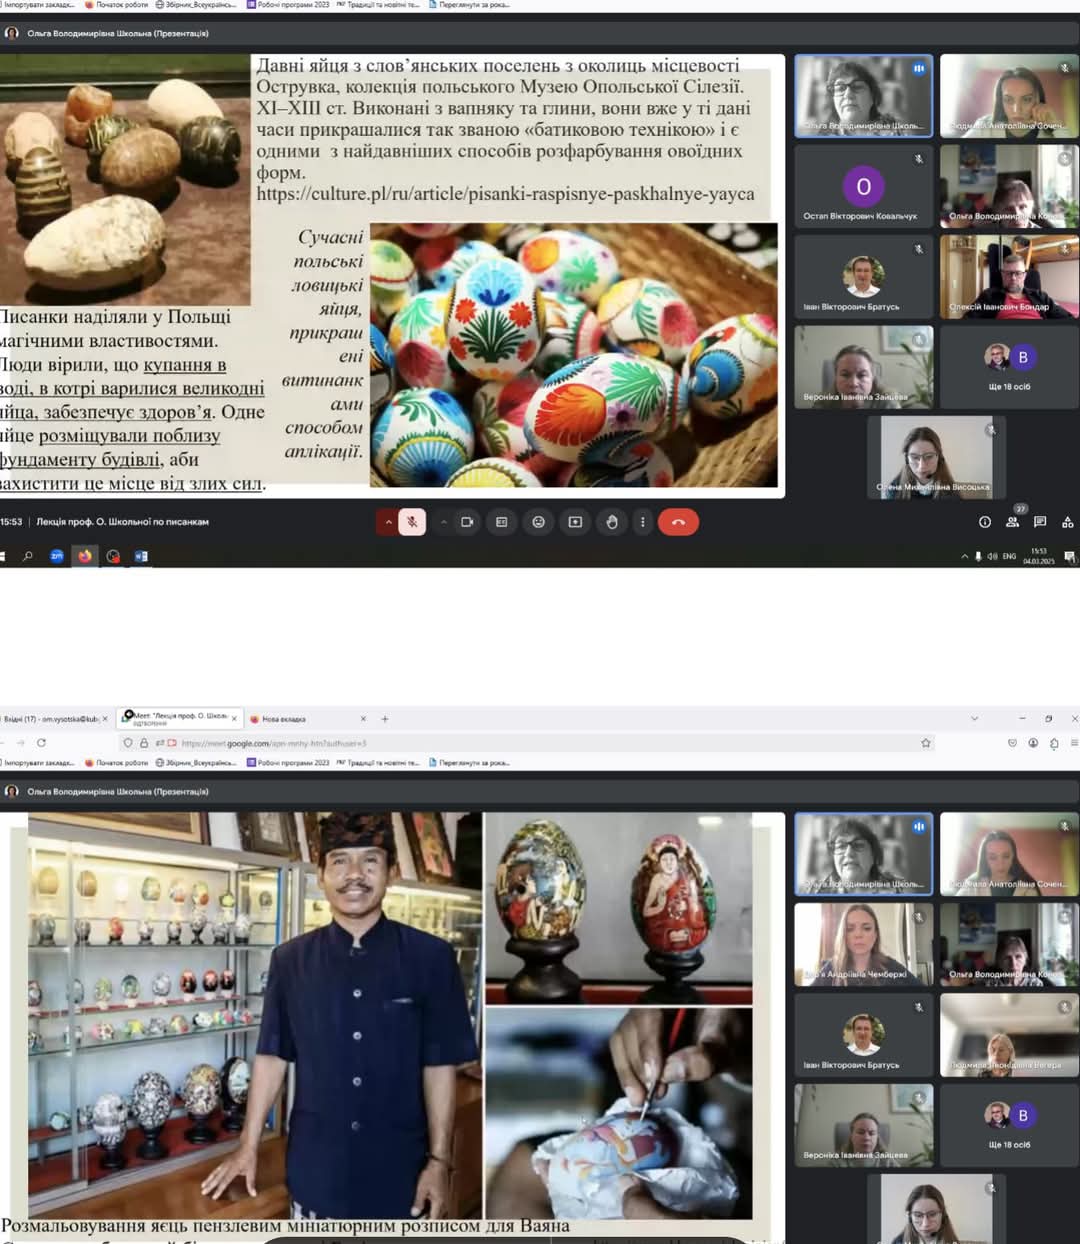
Task: Toggle captions button in Meet toolbar
Action: (502, 522)
